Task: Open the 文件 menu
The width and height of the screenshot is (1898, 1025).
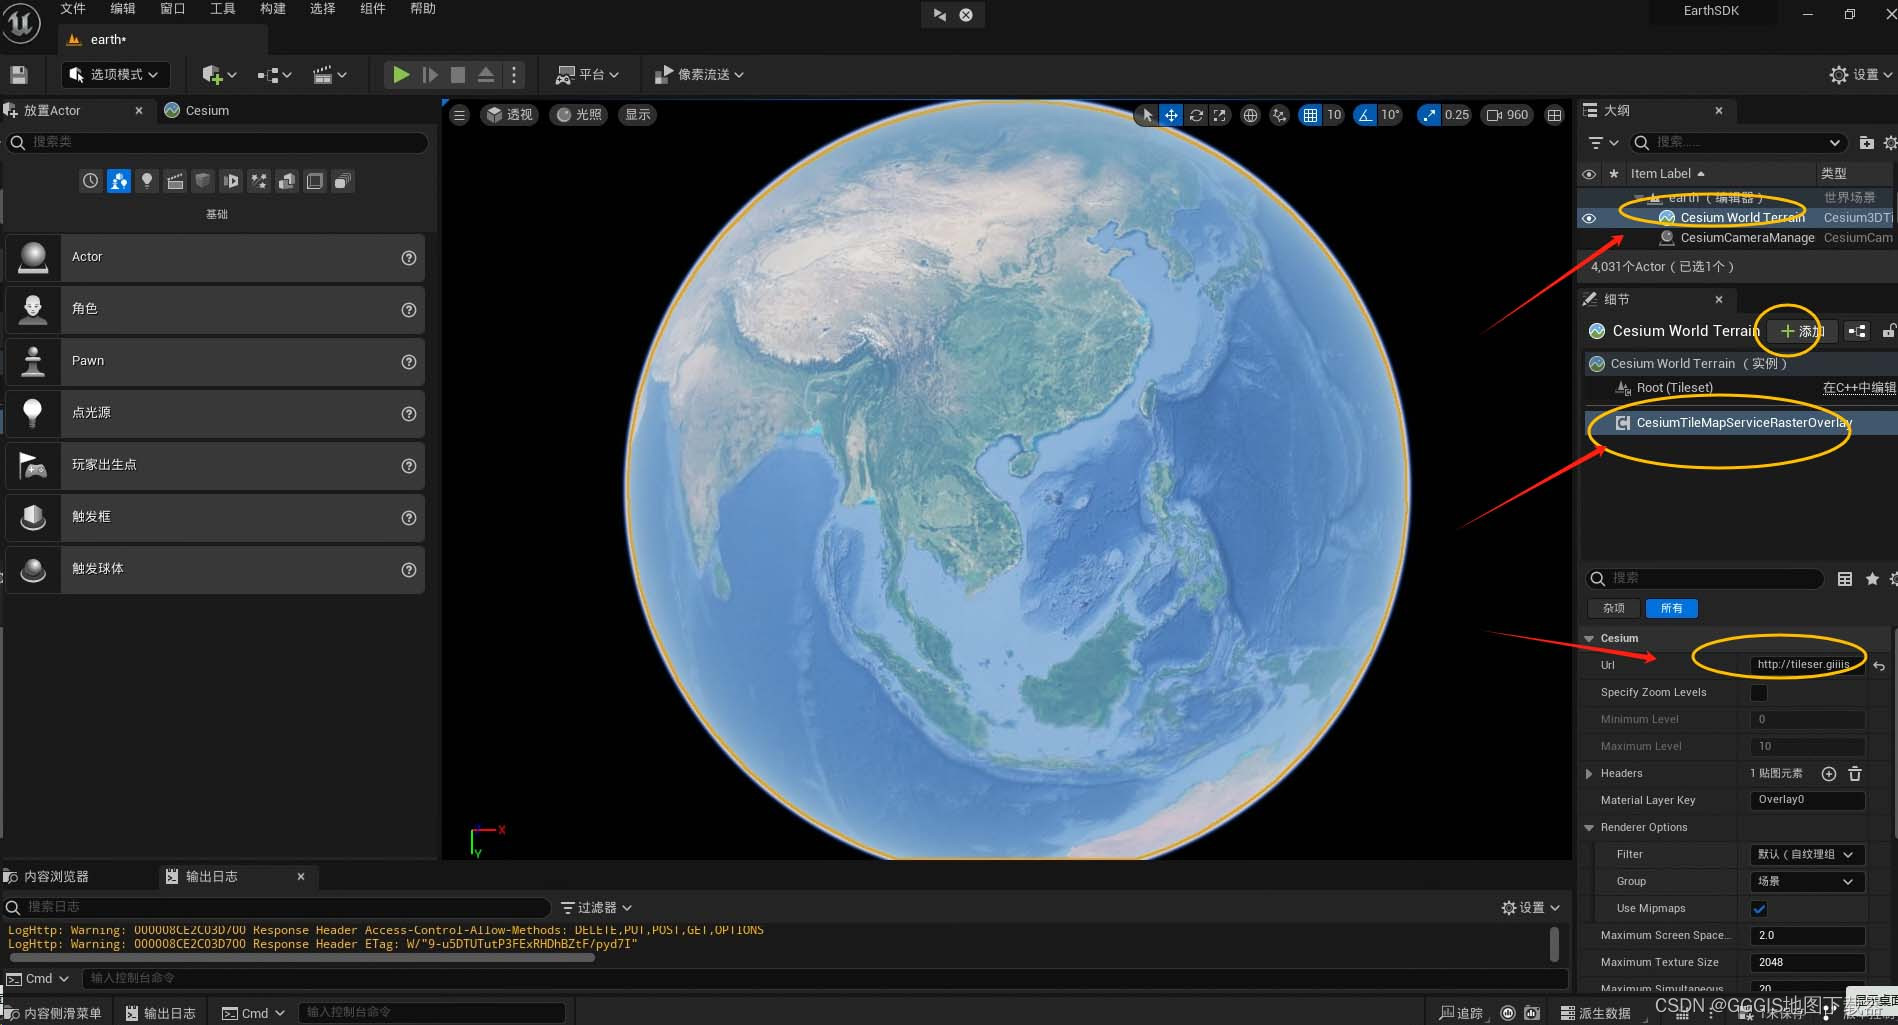Action: tap(73, 9)
